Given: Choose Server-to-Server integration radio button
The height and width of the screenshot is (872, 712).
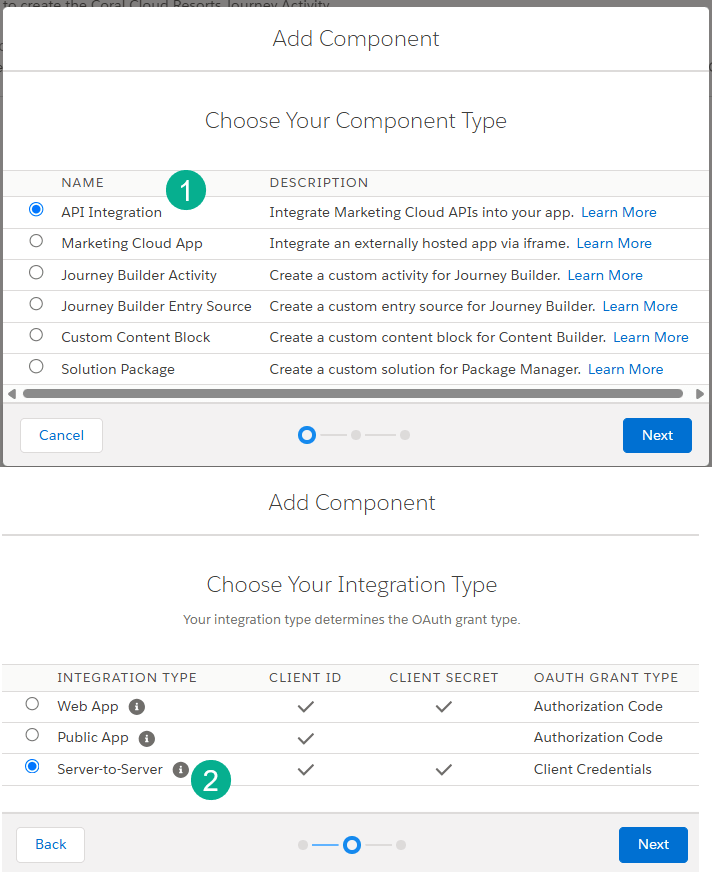Looking at the screenshot, I should point(32,766).
